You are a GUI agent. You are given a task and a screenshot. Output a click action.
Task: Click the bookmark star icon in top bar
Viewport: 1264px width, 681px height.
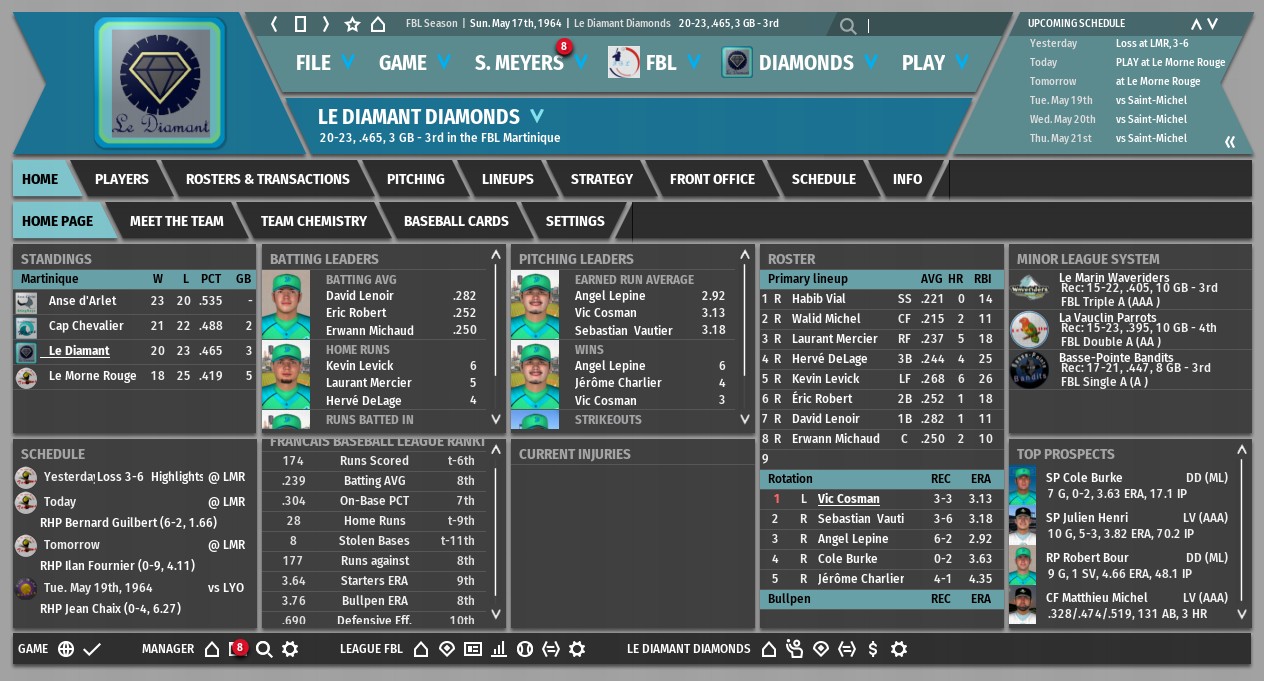pyautogui.click(x=352, y=24)
